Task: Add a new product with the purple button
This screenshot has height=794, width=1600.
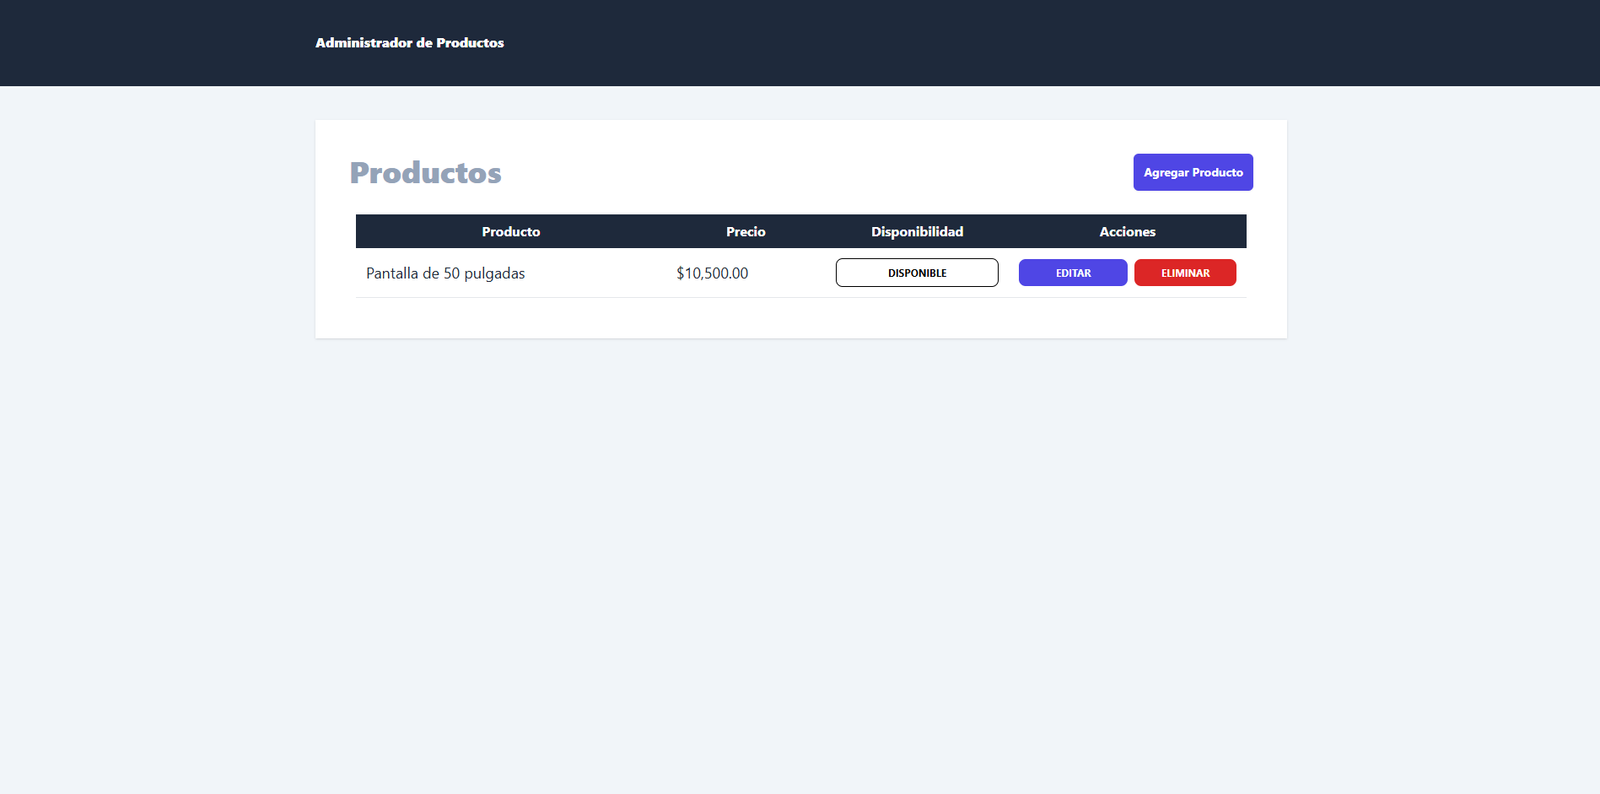Action: (1192, 172)
